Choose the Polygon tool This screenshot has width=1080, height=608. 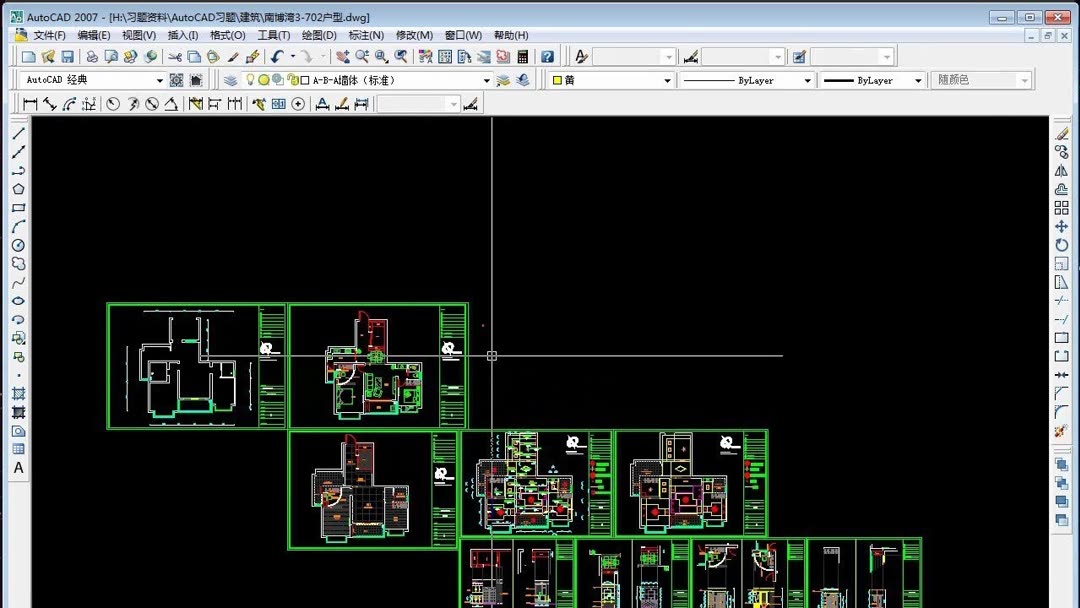coord(19,189)
